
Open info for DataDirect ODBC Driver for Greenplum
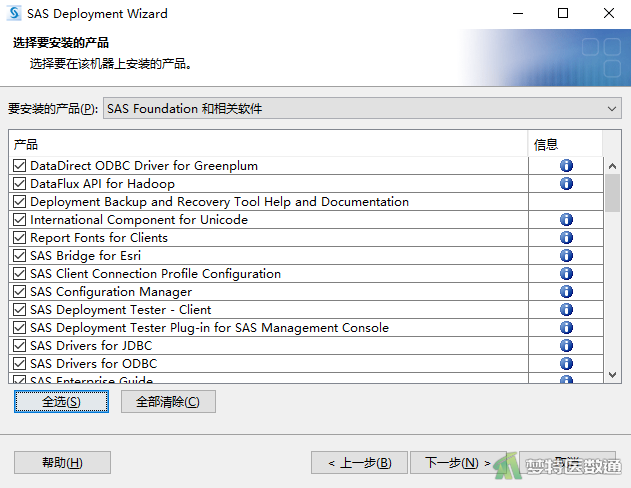pos(566,165)
